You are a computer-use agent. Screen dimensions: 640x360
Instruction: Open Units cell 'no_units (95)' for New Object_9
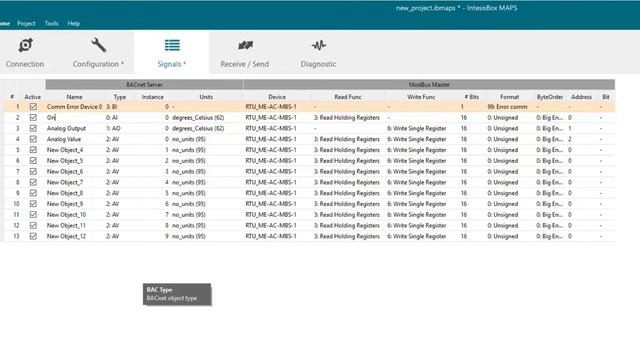pos(189,204)
